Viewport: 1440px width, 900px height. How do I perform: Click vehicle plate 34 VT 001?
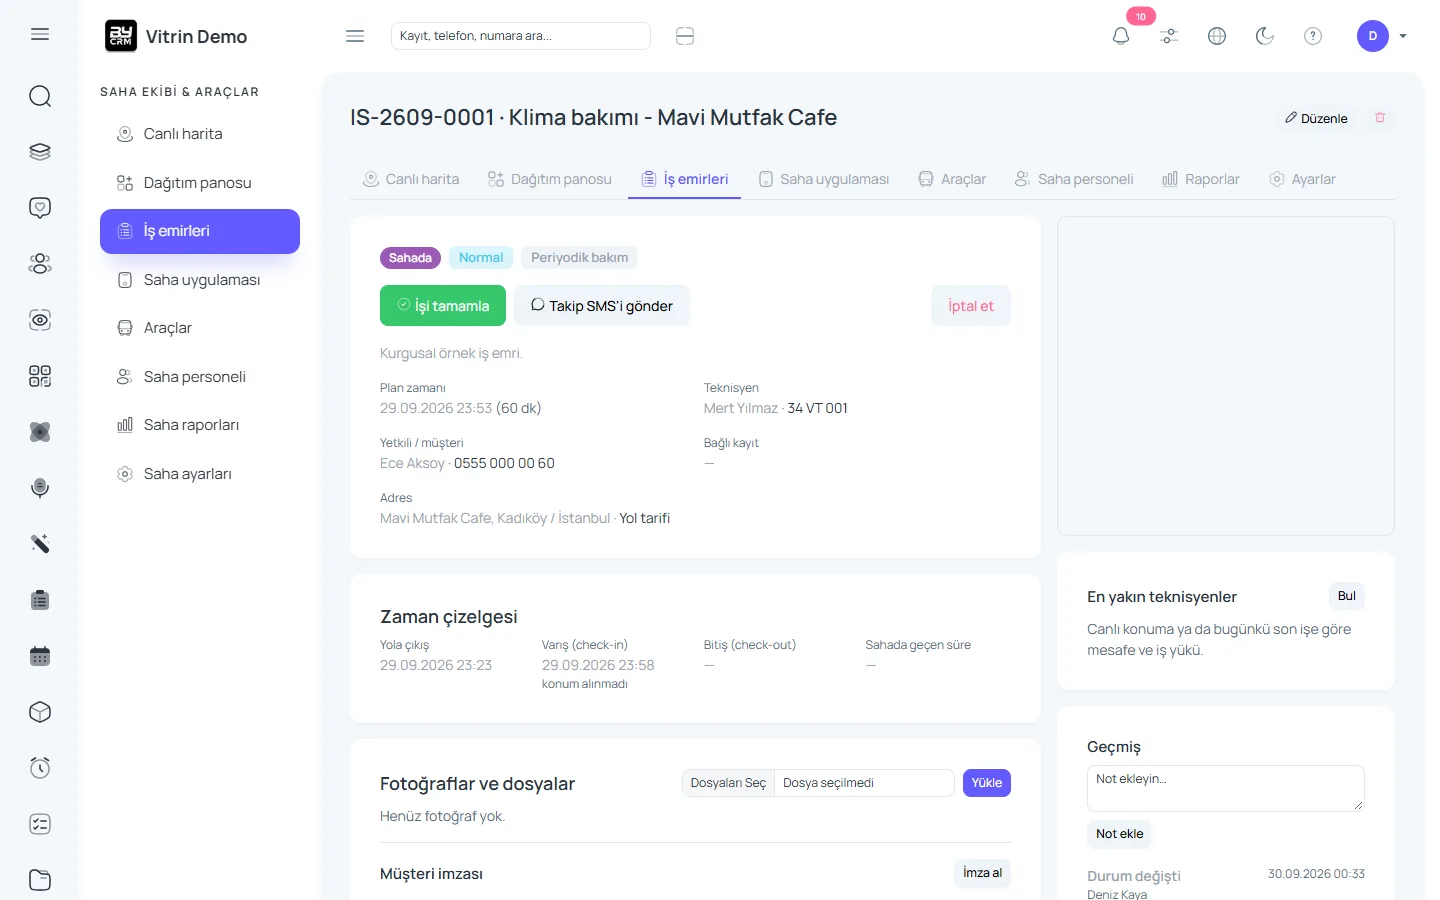(818, 408)
